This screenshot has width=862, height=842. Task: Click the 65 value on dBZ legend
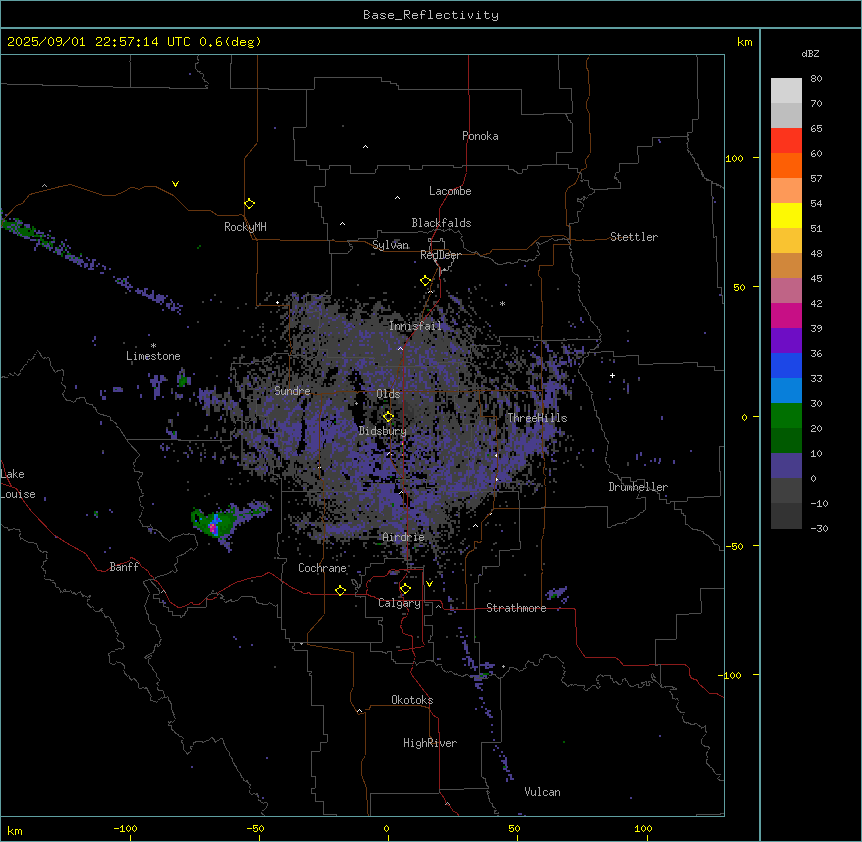pyautogui.click(x=816, y=129)
